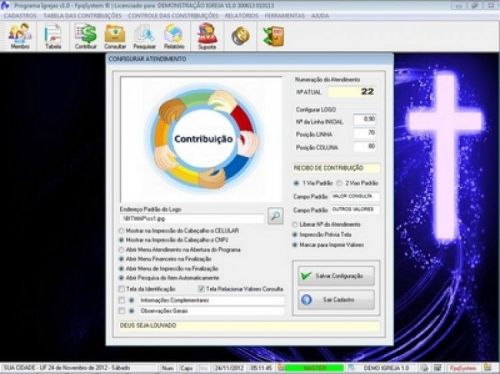Viewport: 500px width, 374px height.
Task: Click the Suporte toolbar icon
Action: (207, 36)
